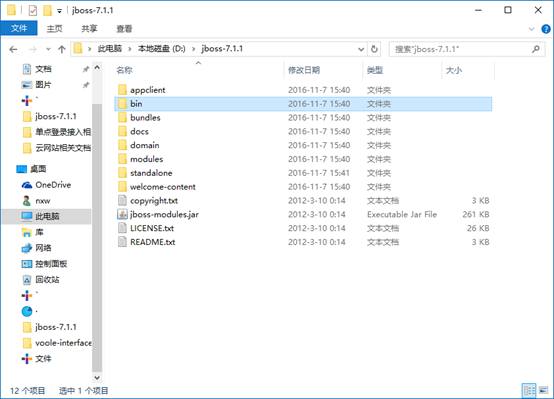Select the appclient folder icon
The width and height of the screenshot is (554, 399).
click(122, 90)
